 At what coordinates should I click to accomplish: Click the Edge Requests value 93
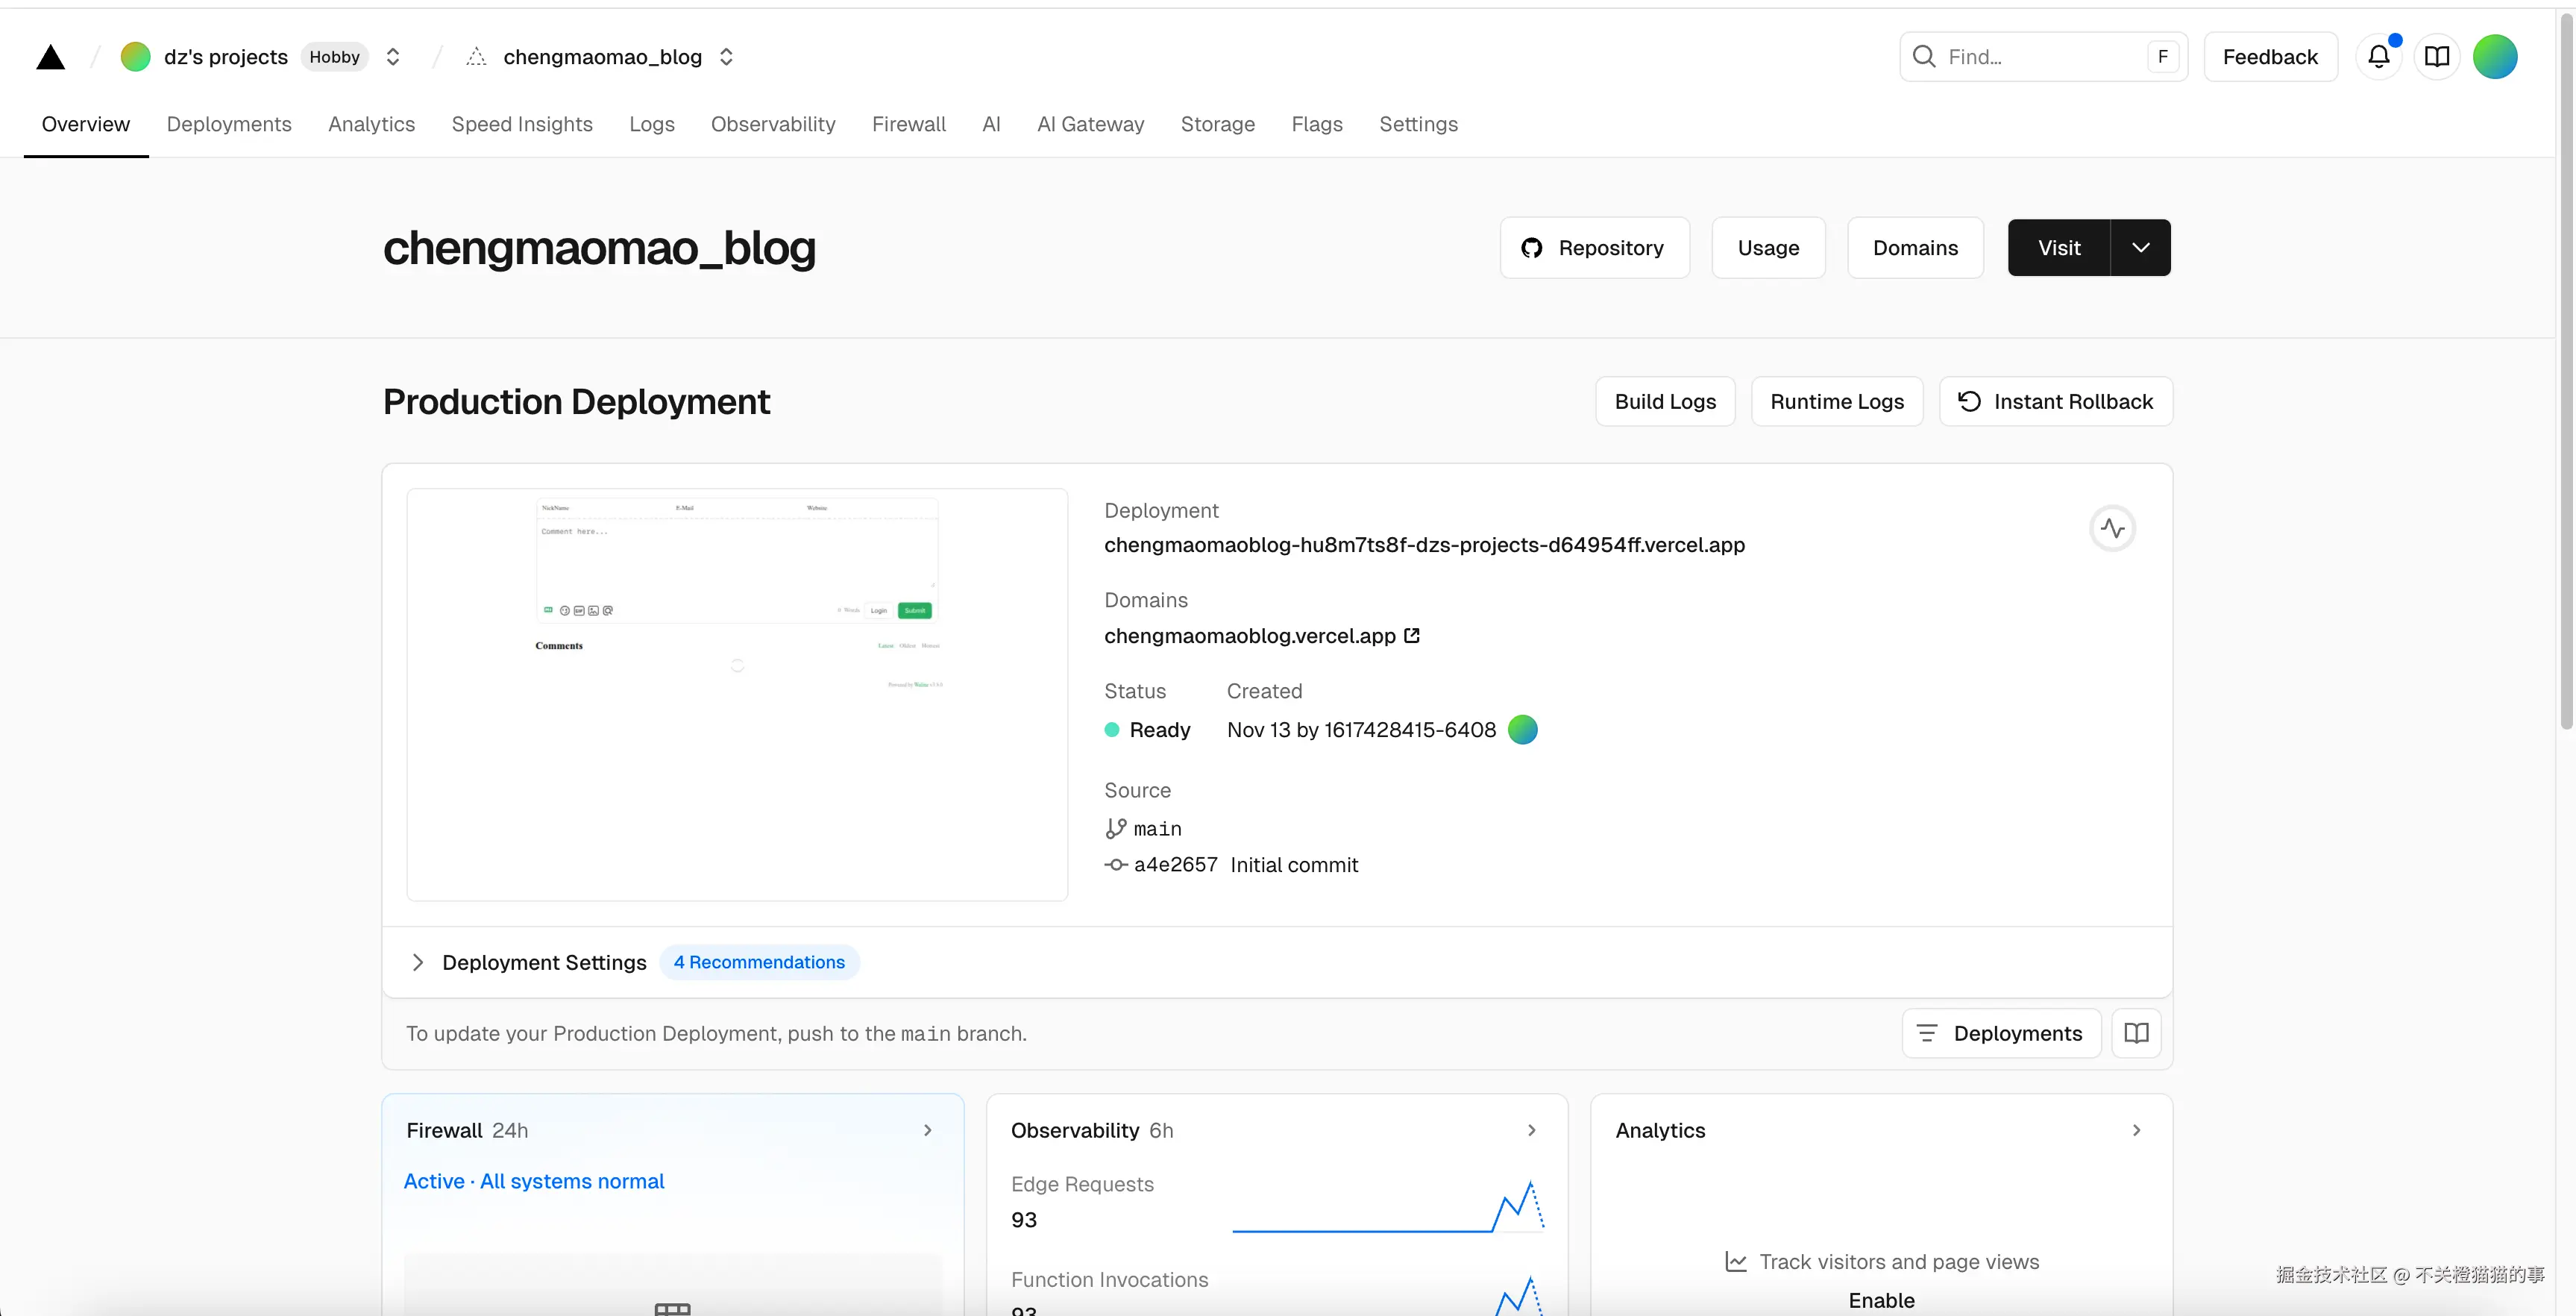1024,1220
